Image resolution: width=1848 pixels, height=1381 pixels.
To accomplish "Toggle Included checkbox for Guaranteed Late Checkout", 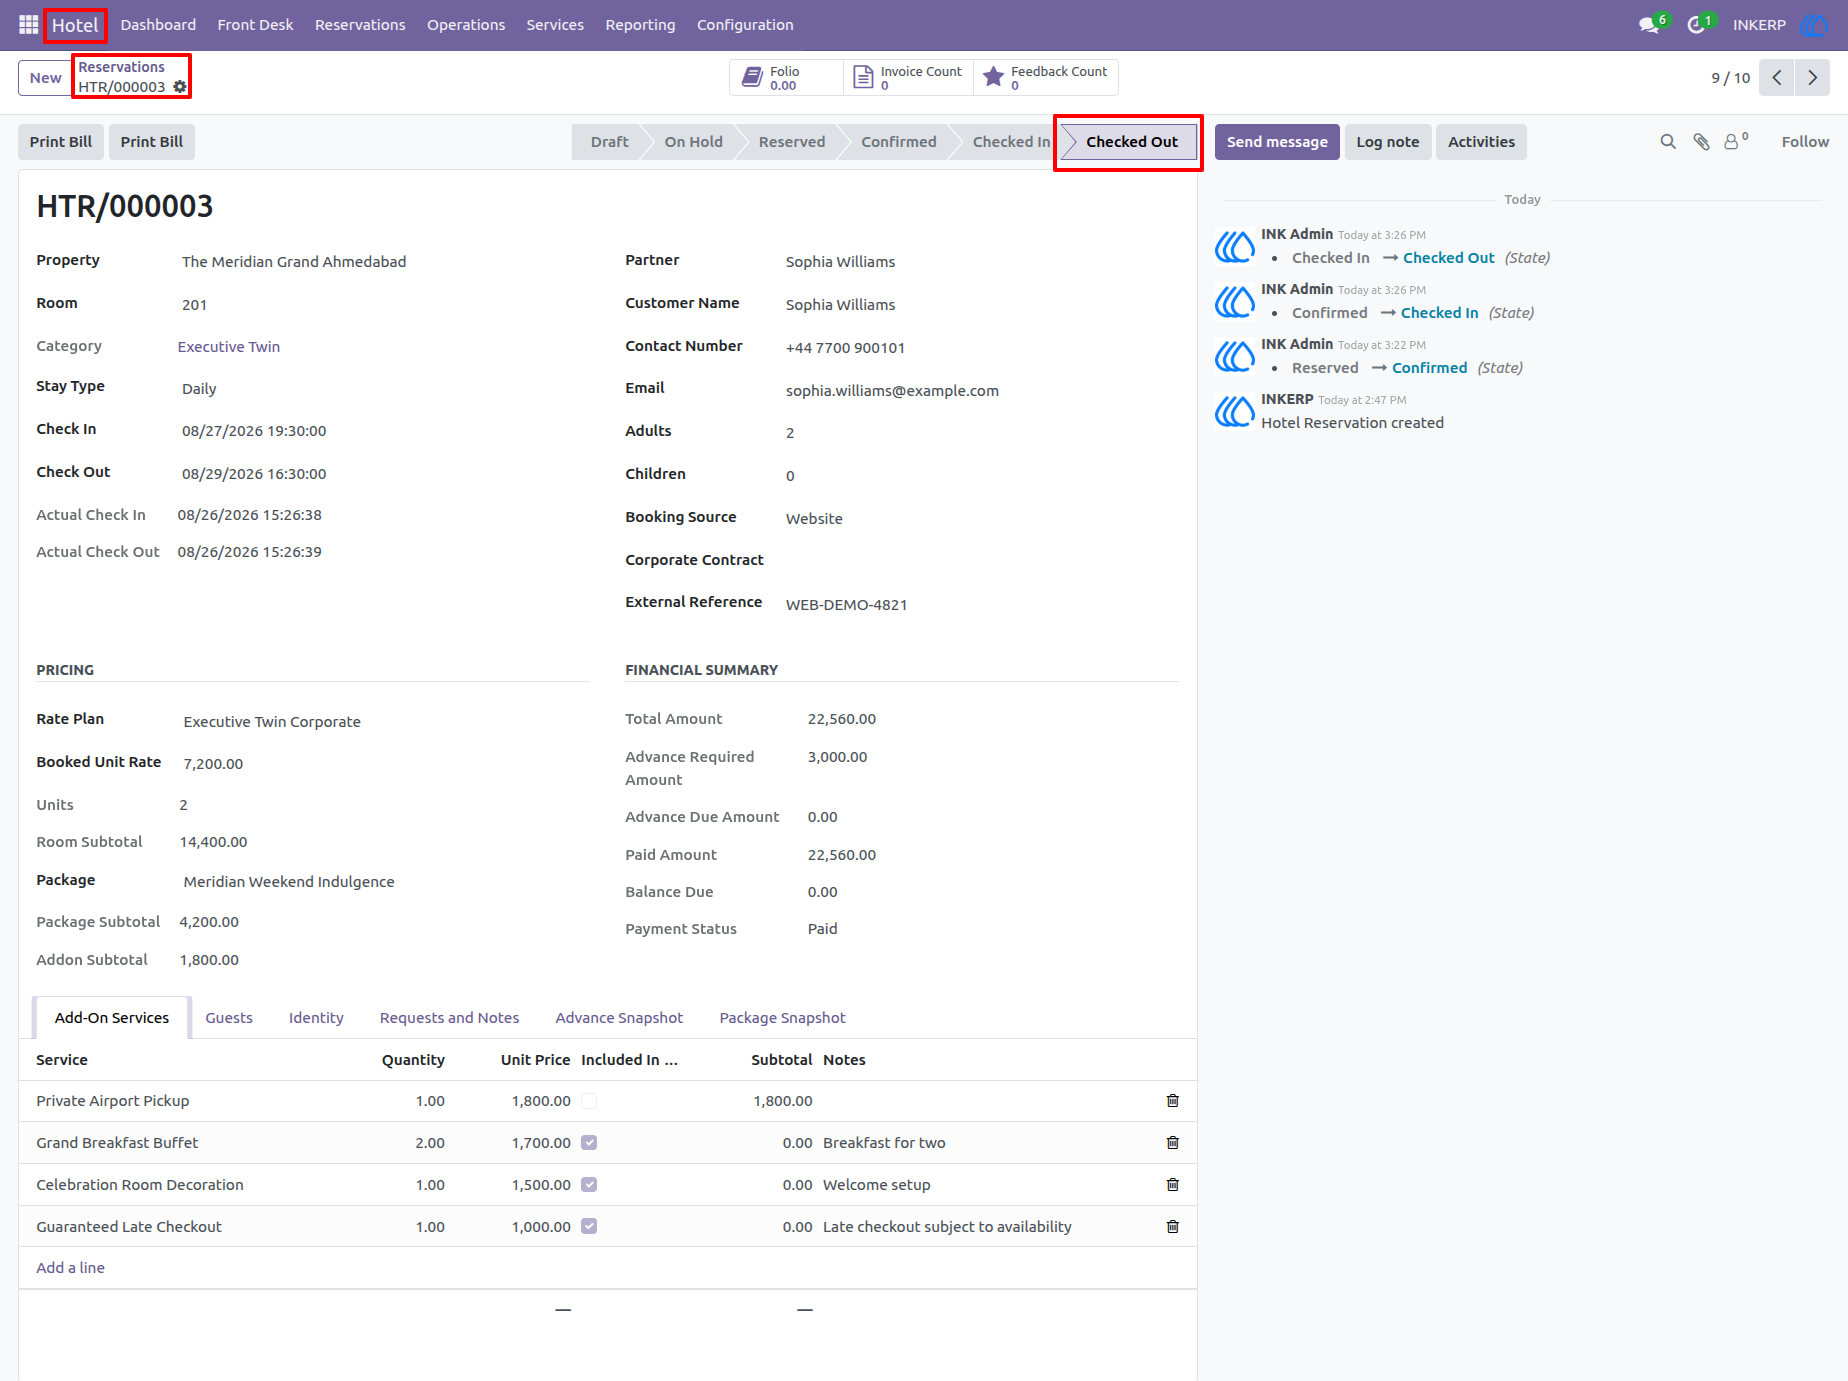I will [x=589, y=1227].
